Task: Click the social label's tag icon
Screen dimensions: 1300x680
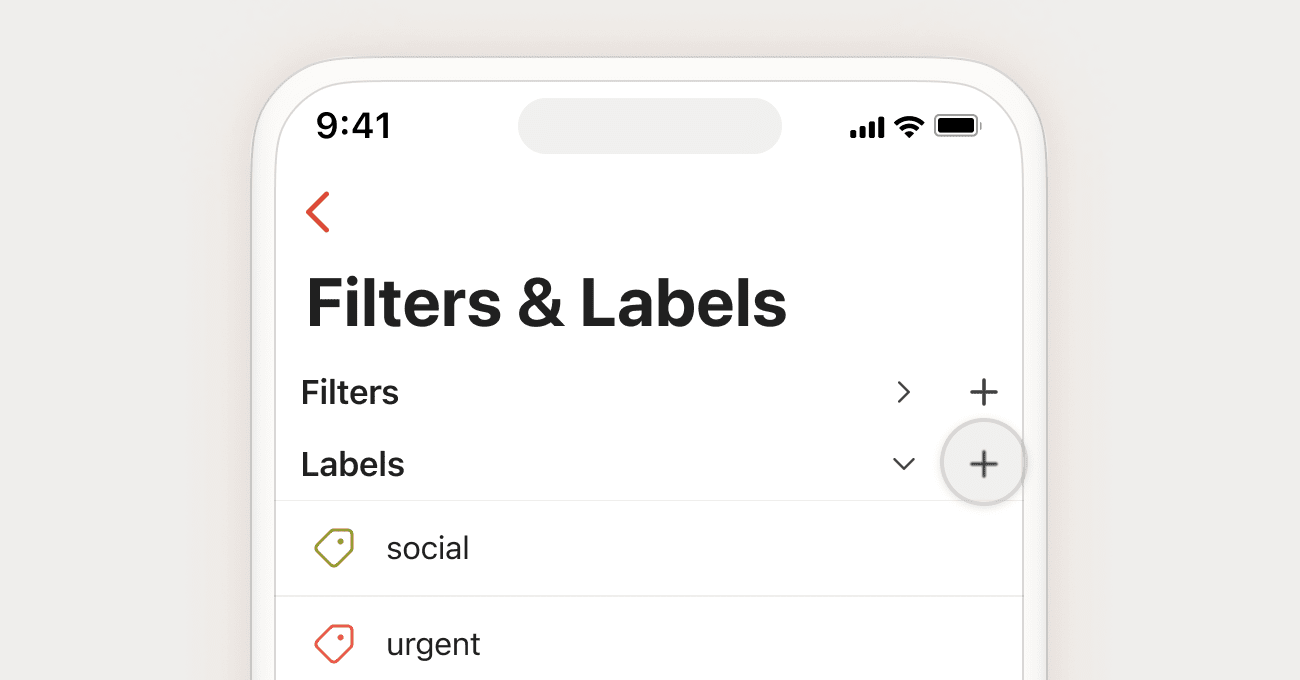Action: click(335, 547)
